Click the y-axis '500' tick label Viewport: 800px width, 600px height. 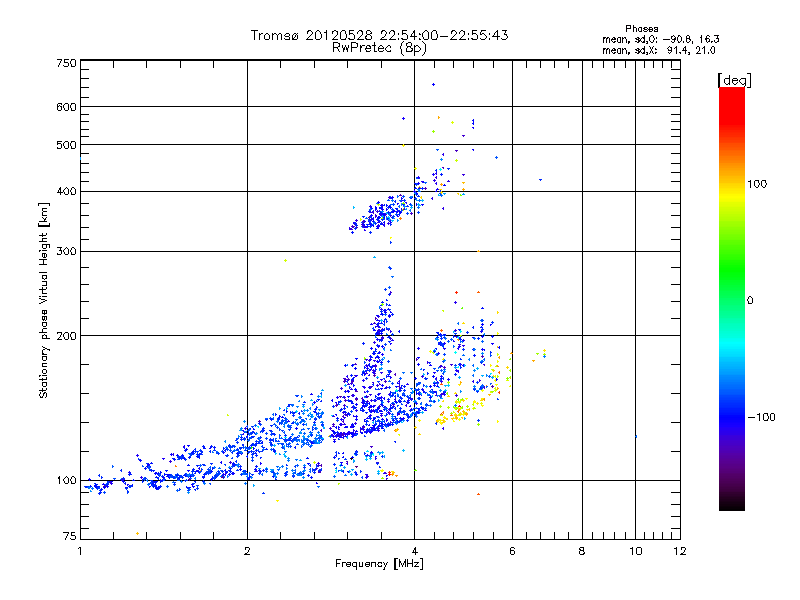tap(67, 145)
